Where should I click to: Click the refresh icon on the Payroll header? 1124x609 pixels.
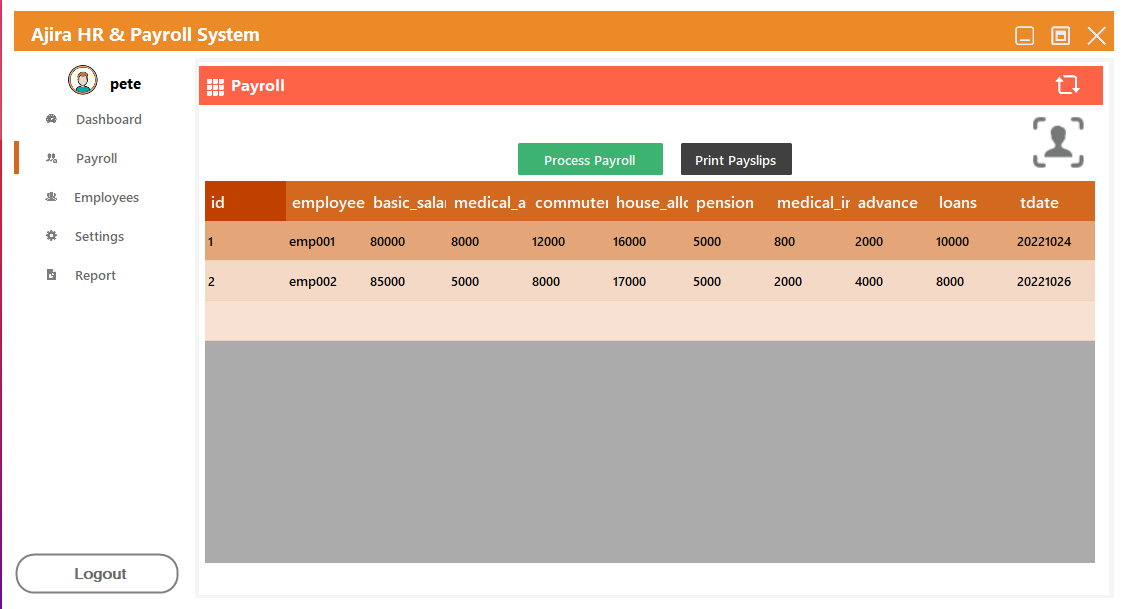[x=1068, y=85]
